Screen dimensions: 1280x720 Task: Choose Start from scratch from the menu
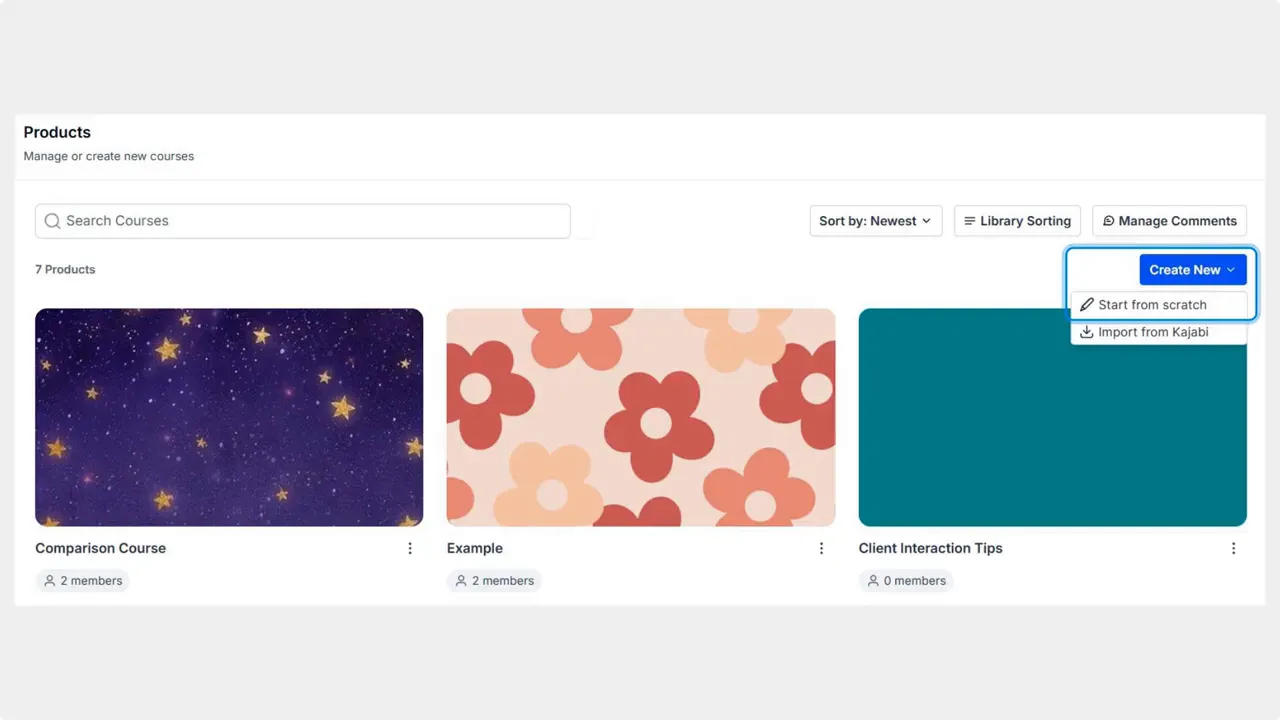click(1150, 304)
